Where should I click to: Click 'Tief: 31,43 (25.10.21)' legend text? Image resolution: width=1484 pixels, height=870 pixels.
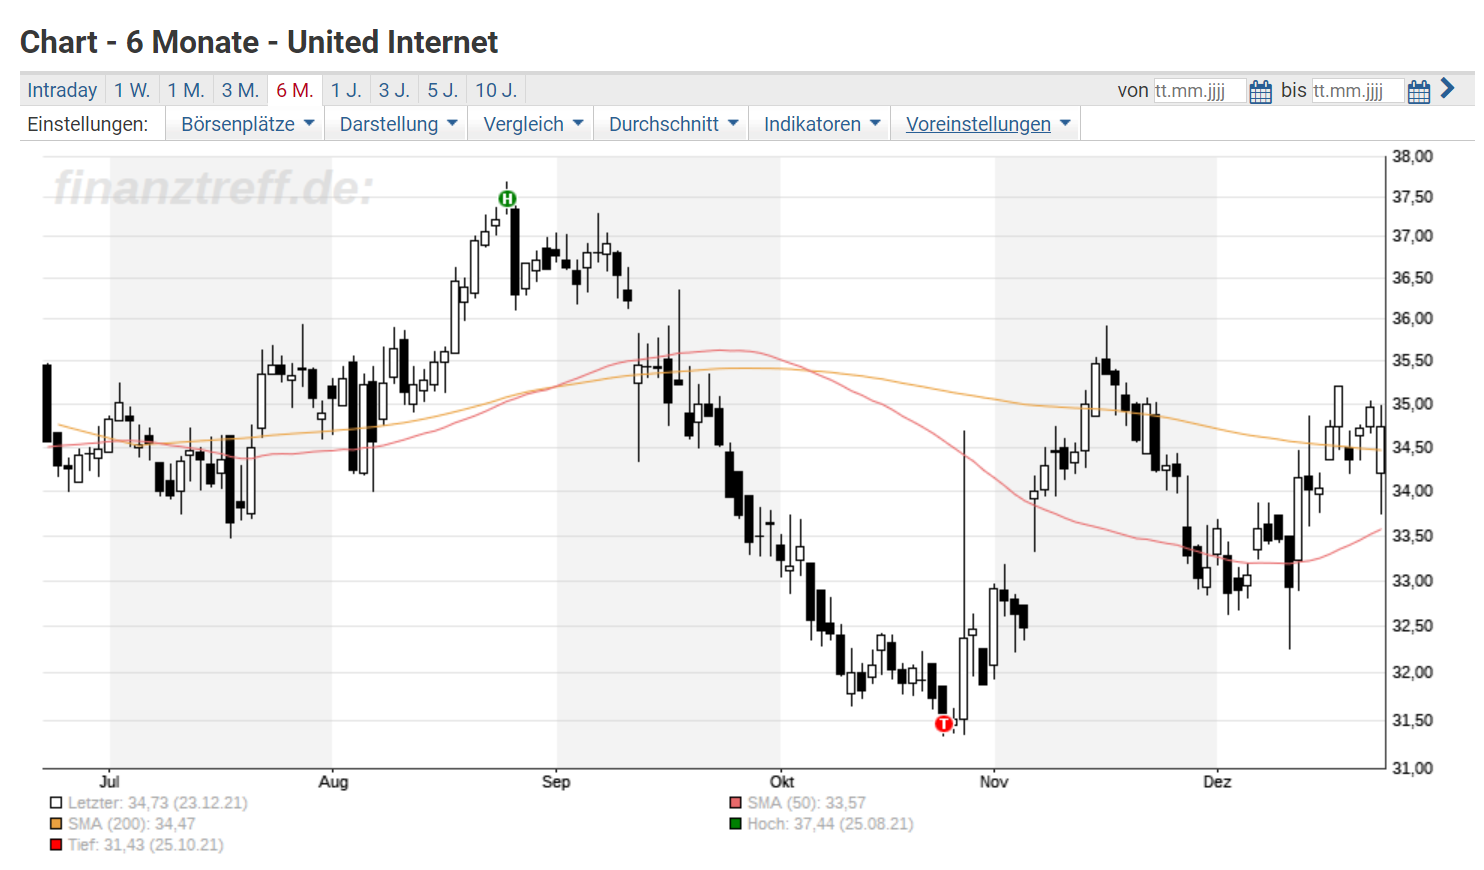(145, 845)
